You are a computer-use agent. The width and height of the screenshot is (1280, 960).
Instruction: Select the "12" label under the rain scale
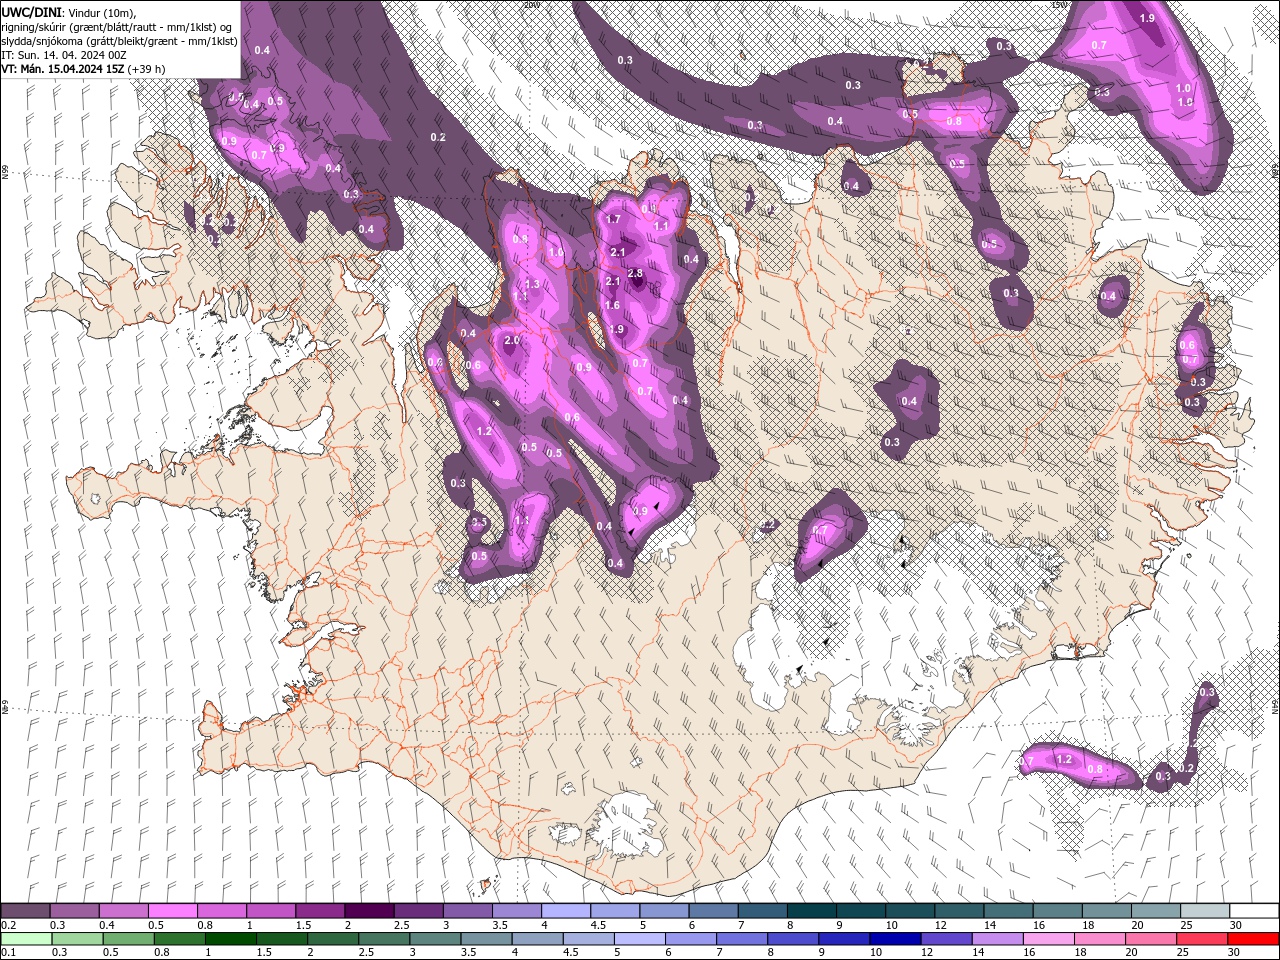click(x=926, y=953)
